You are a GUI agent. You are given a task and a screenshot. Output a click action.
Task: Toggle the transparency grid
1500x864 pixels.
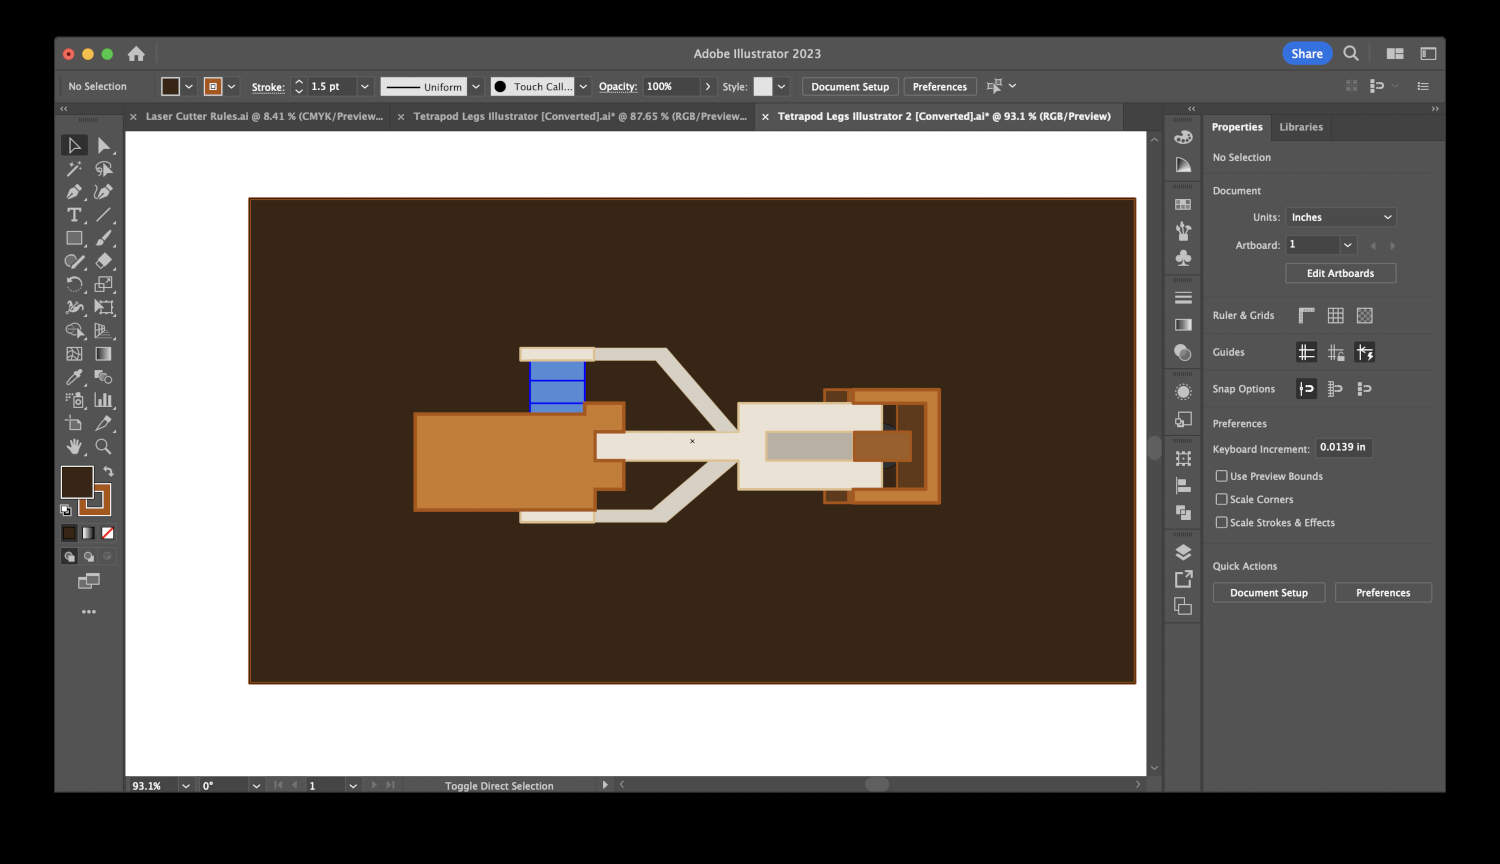coord(1364,315)
